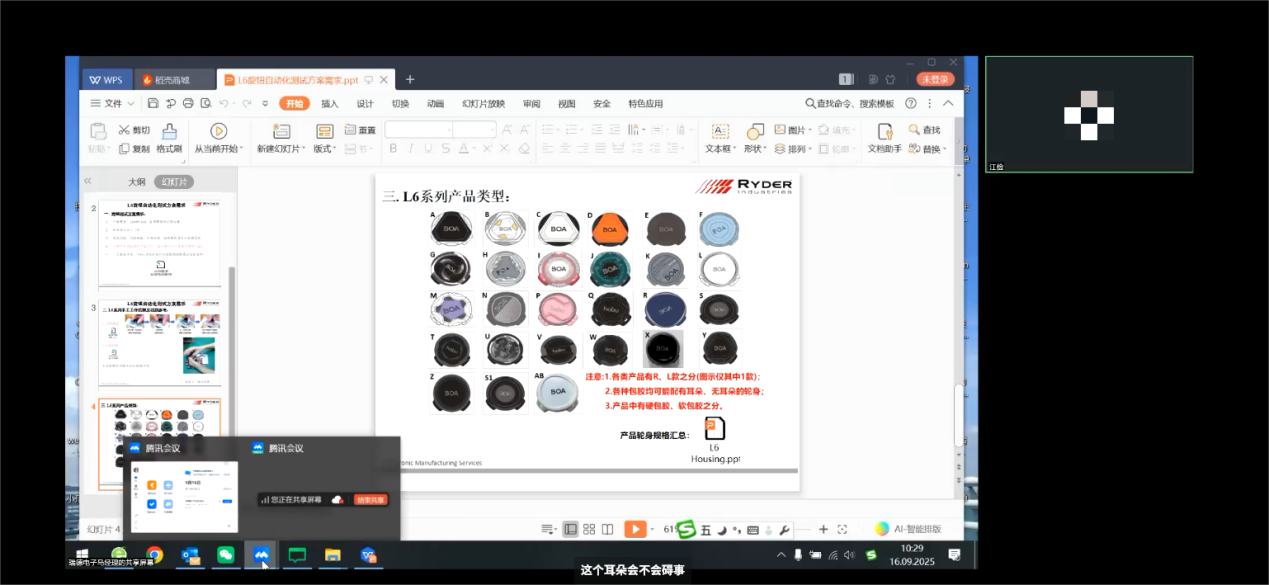1269x585 pixels.
Task: Switch to the 插入 ribbon tab
Action: tap(329, 103)
